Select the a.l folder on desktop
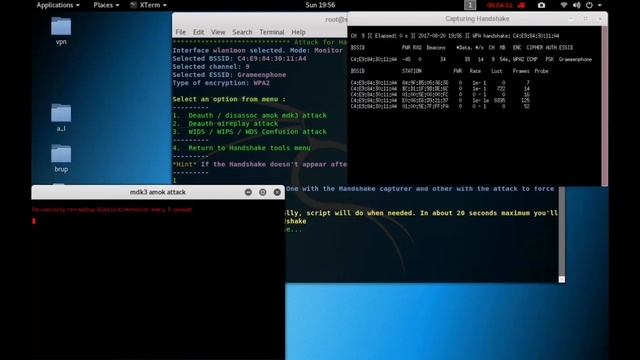This screenshot has width=640, height=360. pos(61,118)
